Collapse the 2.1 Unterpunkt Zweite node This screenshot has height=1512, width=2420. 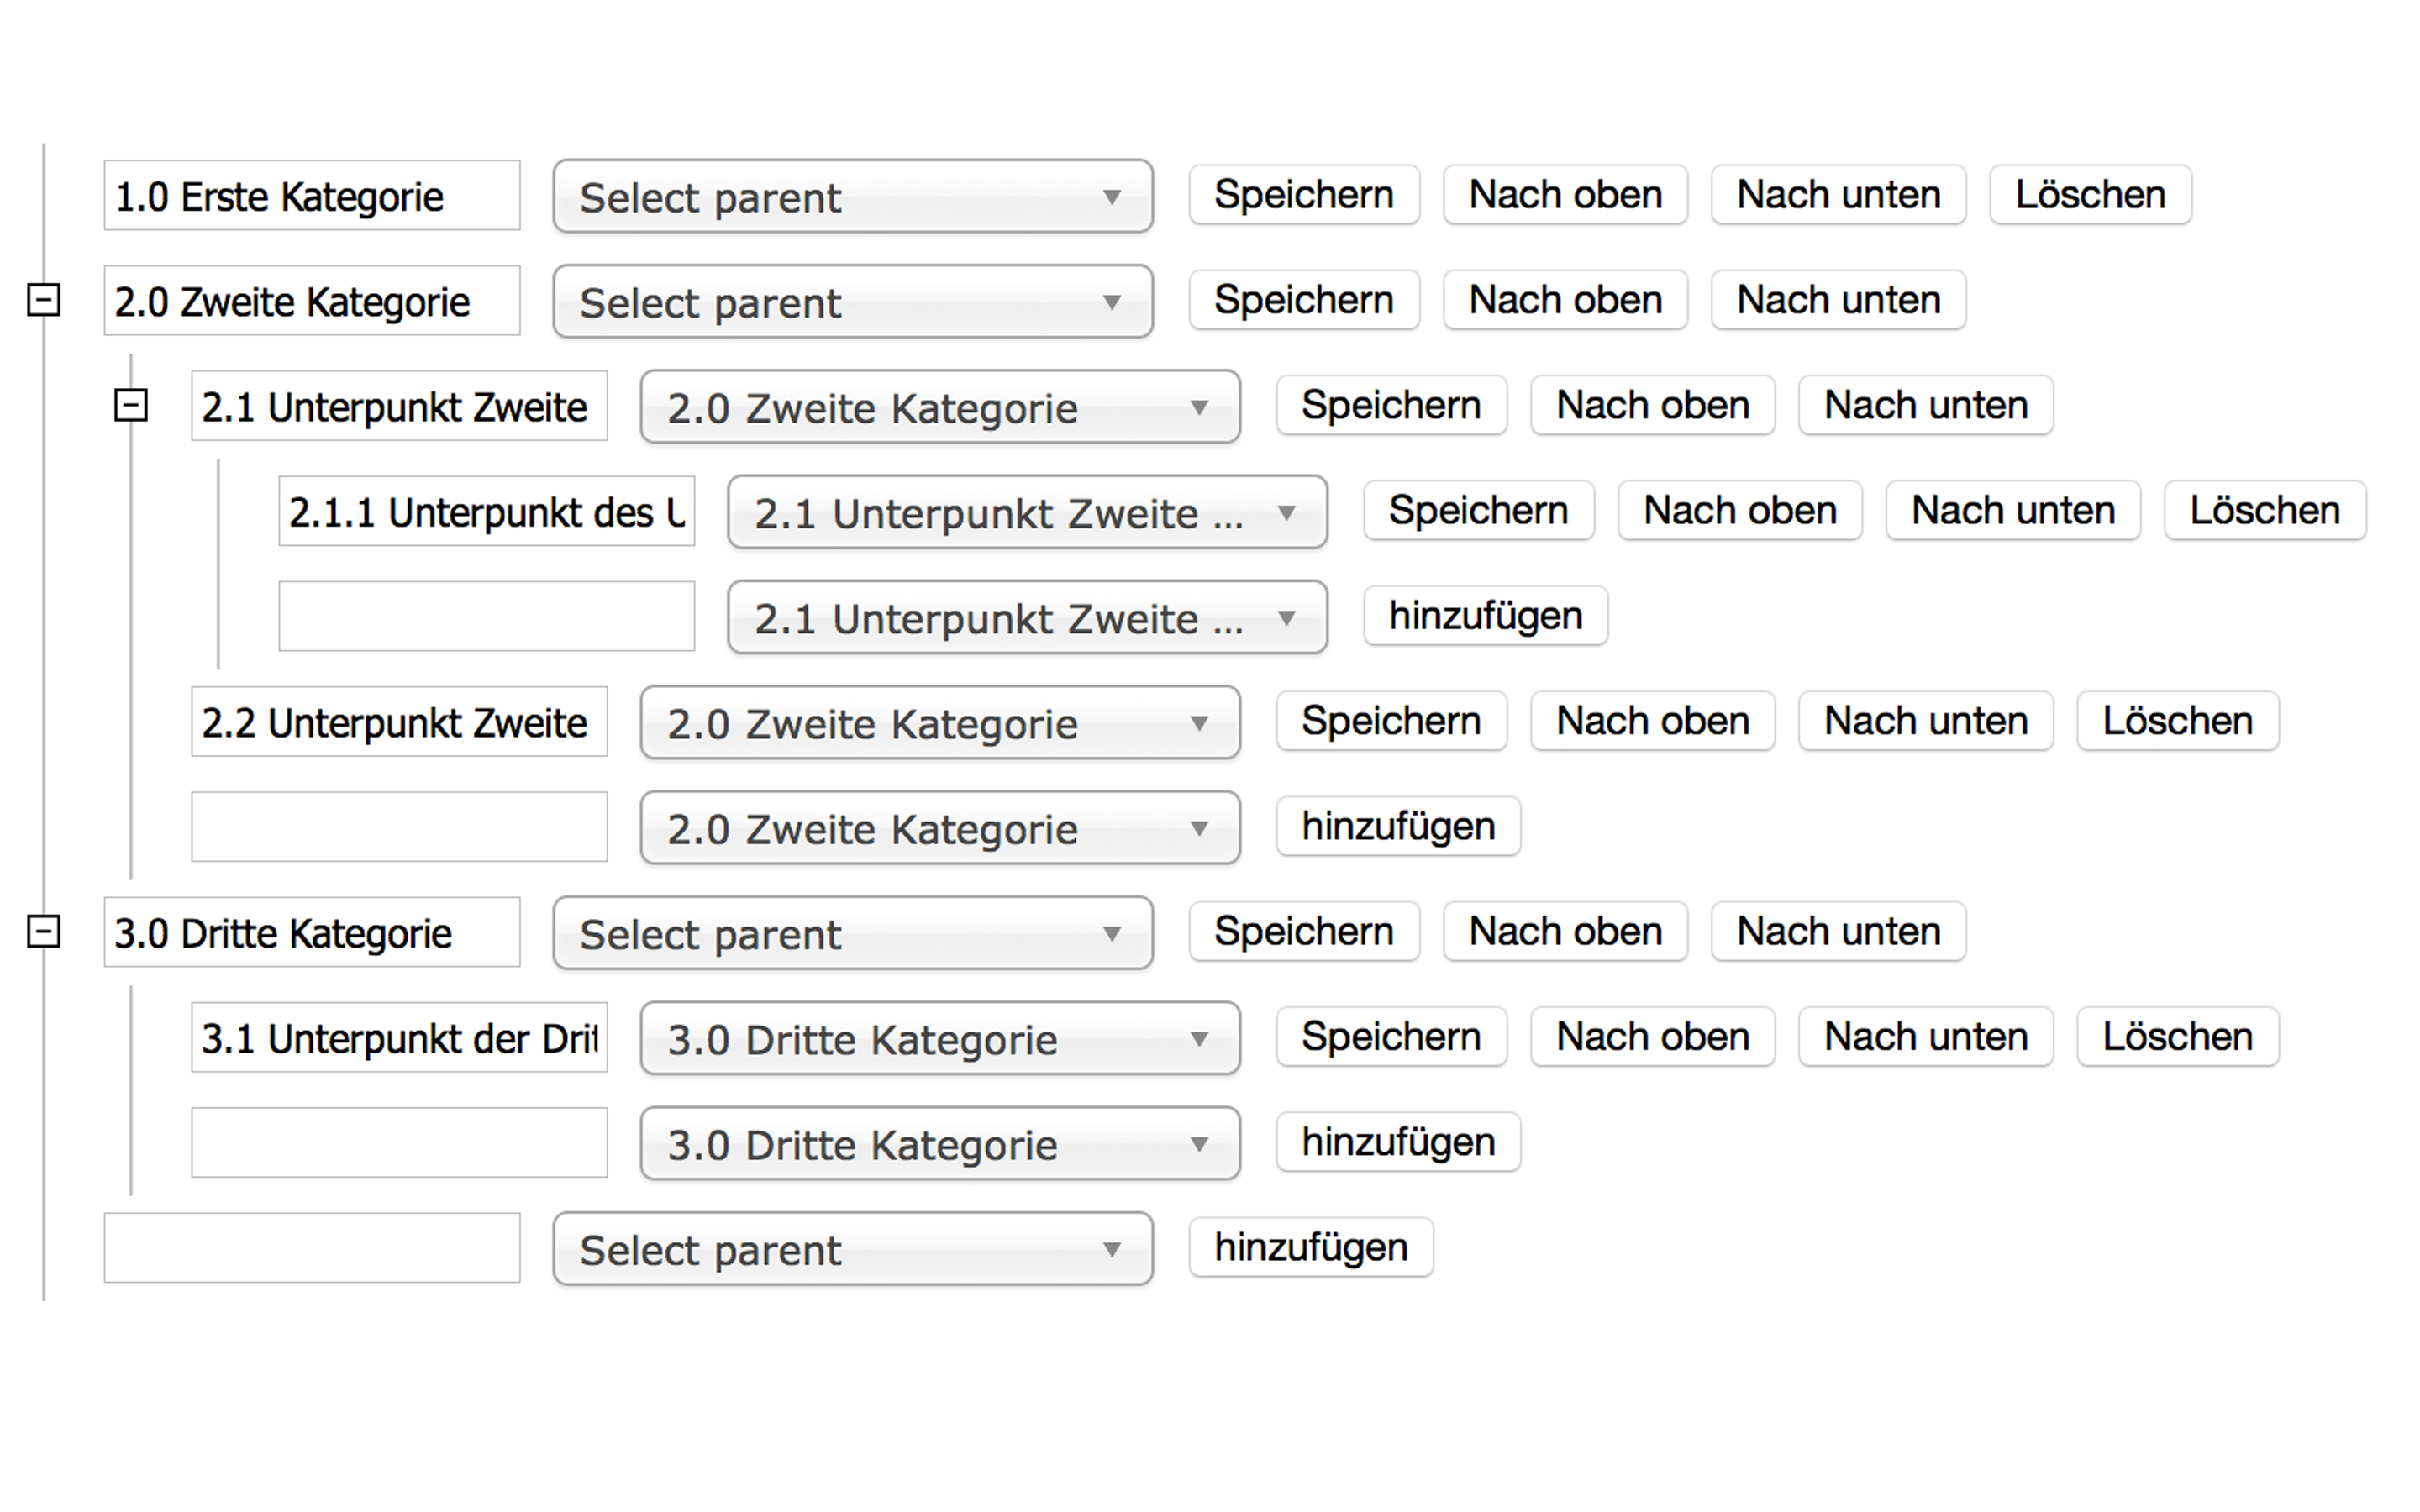[x=131, y=405]
